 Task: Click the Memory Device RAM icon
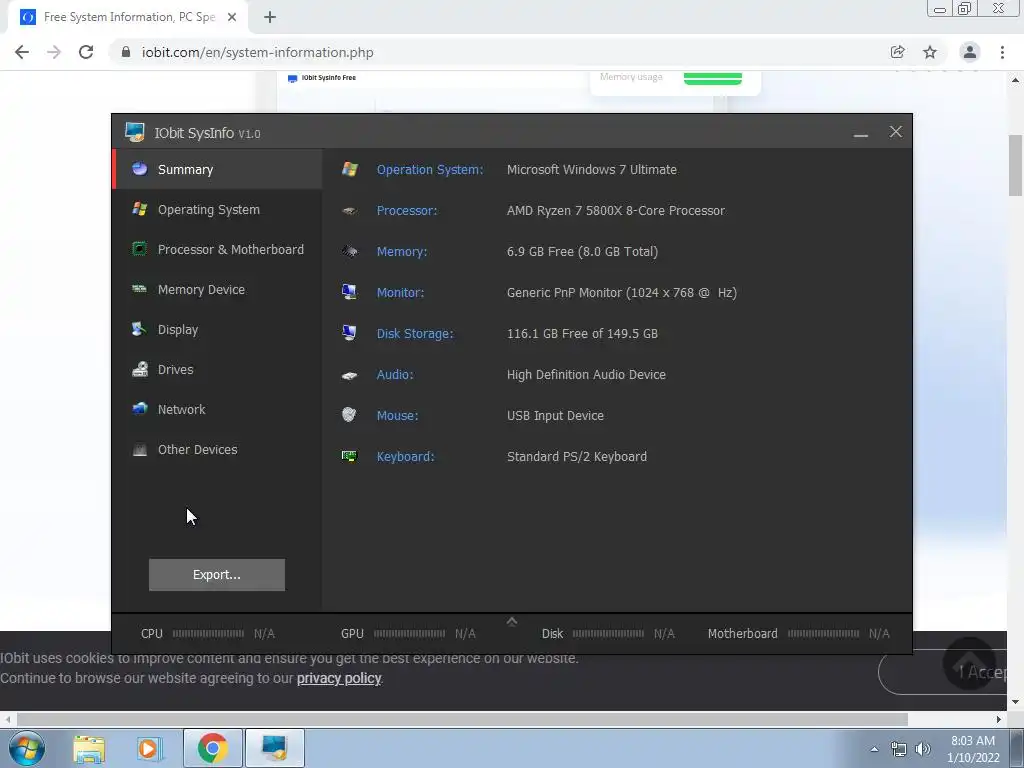140,289
